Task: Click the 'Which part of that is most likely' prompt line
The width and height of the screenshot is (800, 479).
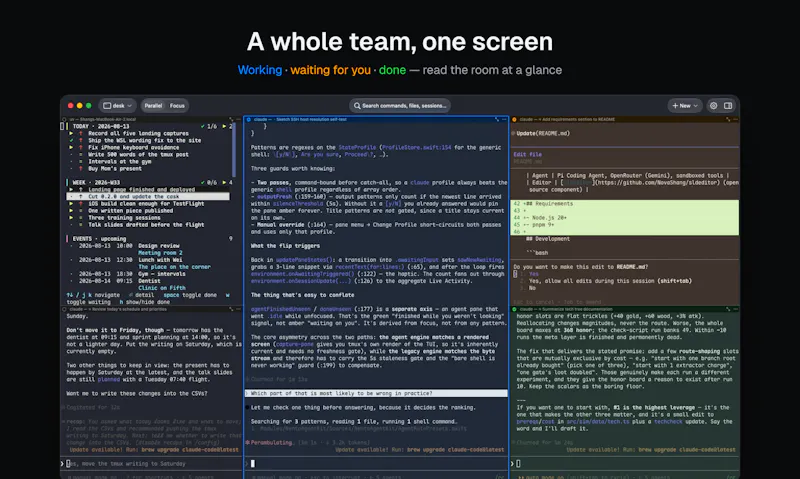Action: (377, 393)
